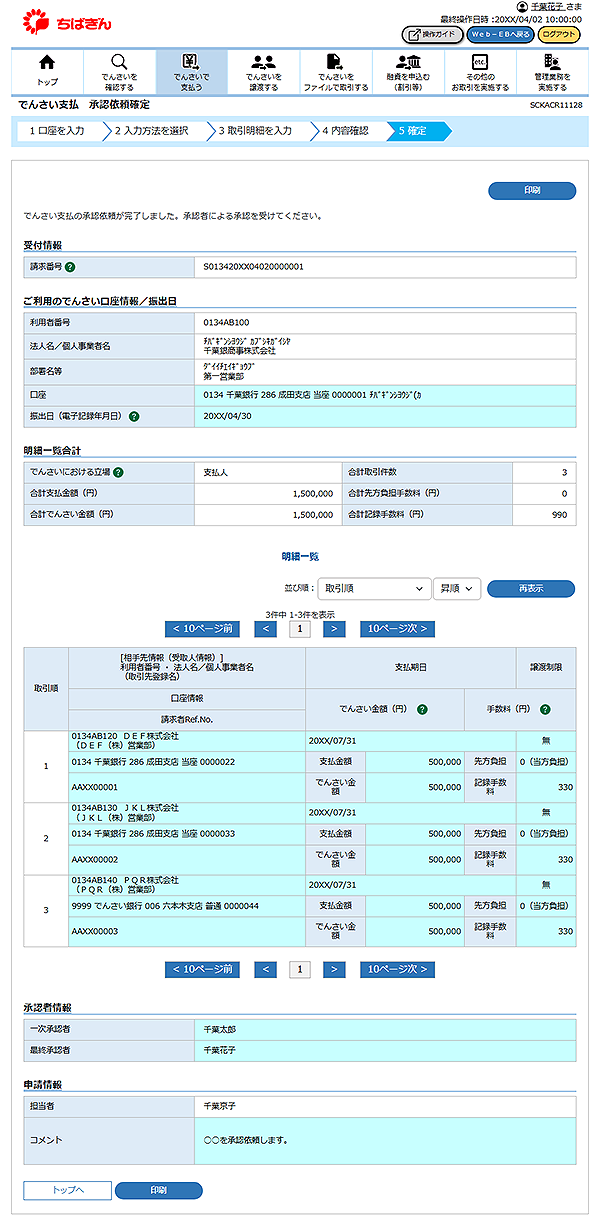
Task: Click lower < 10ページ前 pagination button
Action: coord(202,969)
